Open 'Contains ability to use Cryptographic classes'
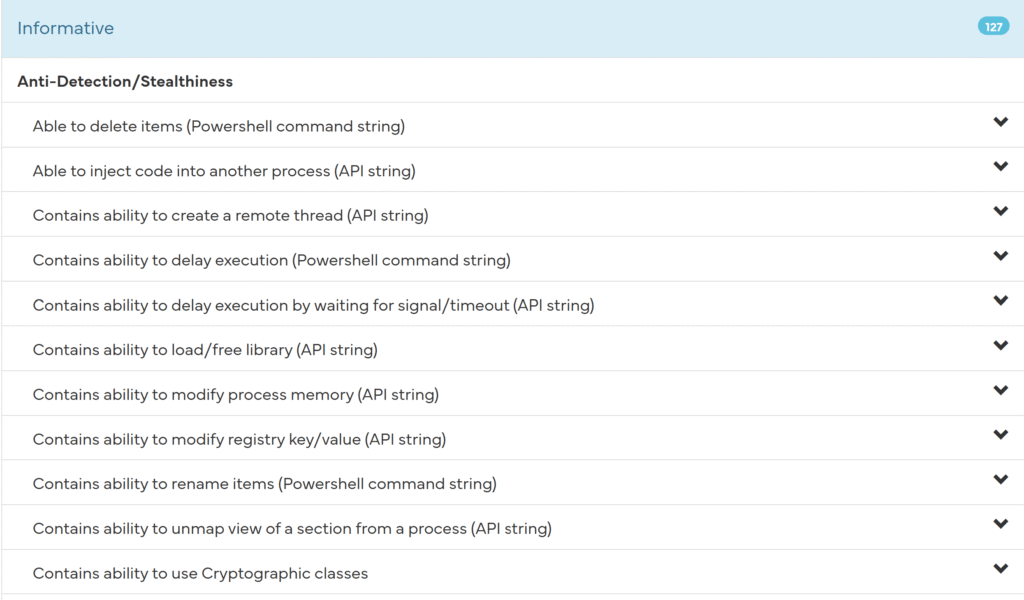The height and width of the screenshot is (600, 1024). 200,573
